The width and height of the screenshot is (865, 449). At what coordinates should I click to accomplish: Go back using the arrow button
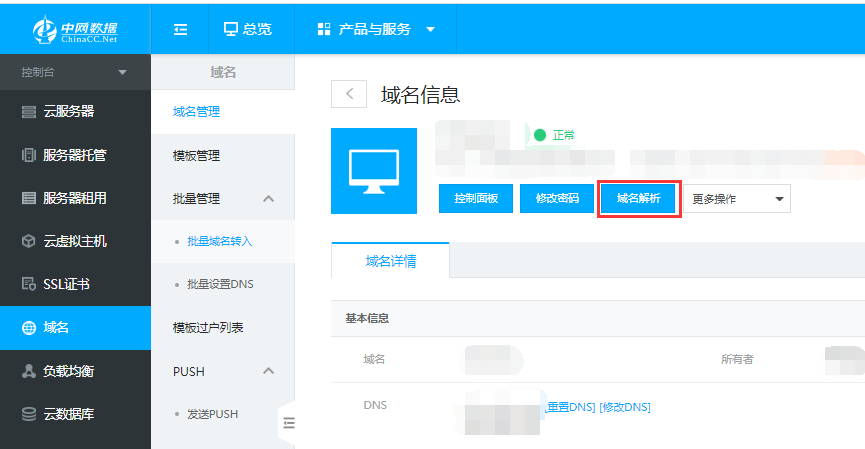(349, 94)
